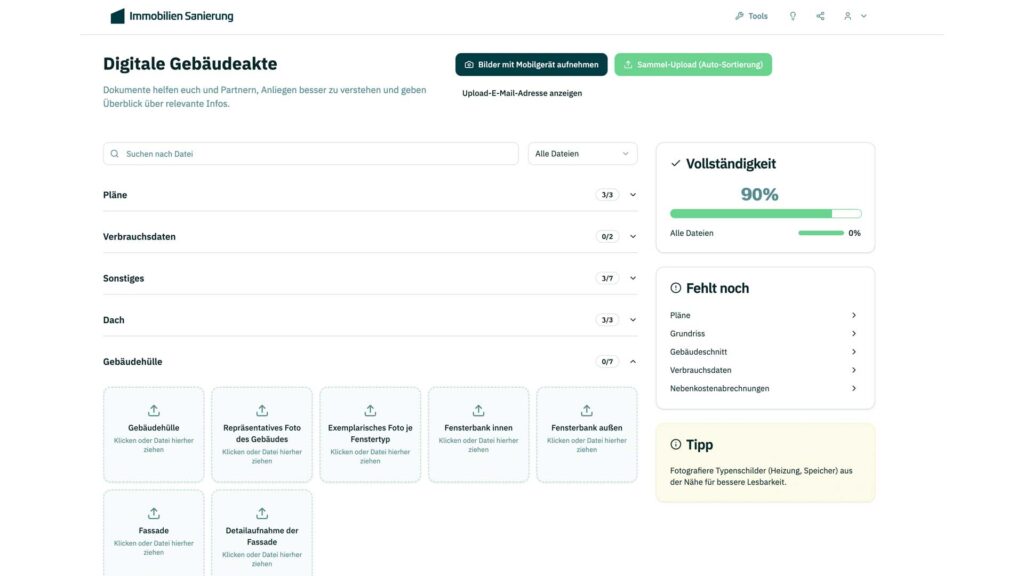The width and height of the screenshot is (1024, 576).
Task: Expand the Dach section chevron
Action: 633,320
